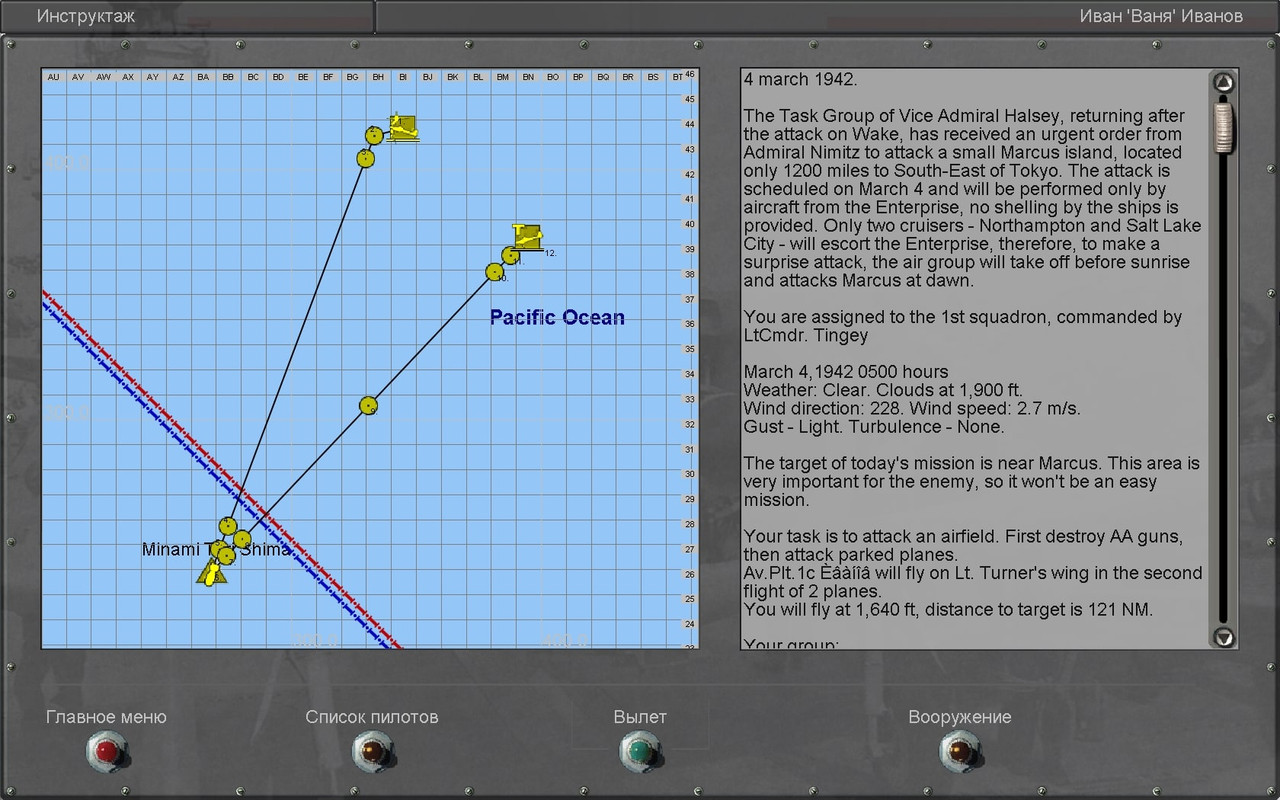Click the Вооружение label
The height and width of the screenshot is (800, 1280).
coord(960,717)
